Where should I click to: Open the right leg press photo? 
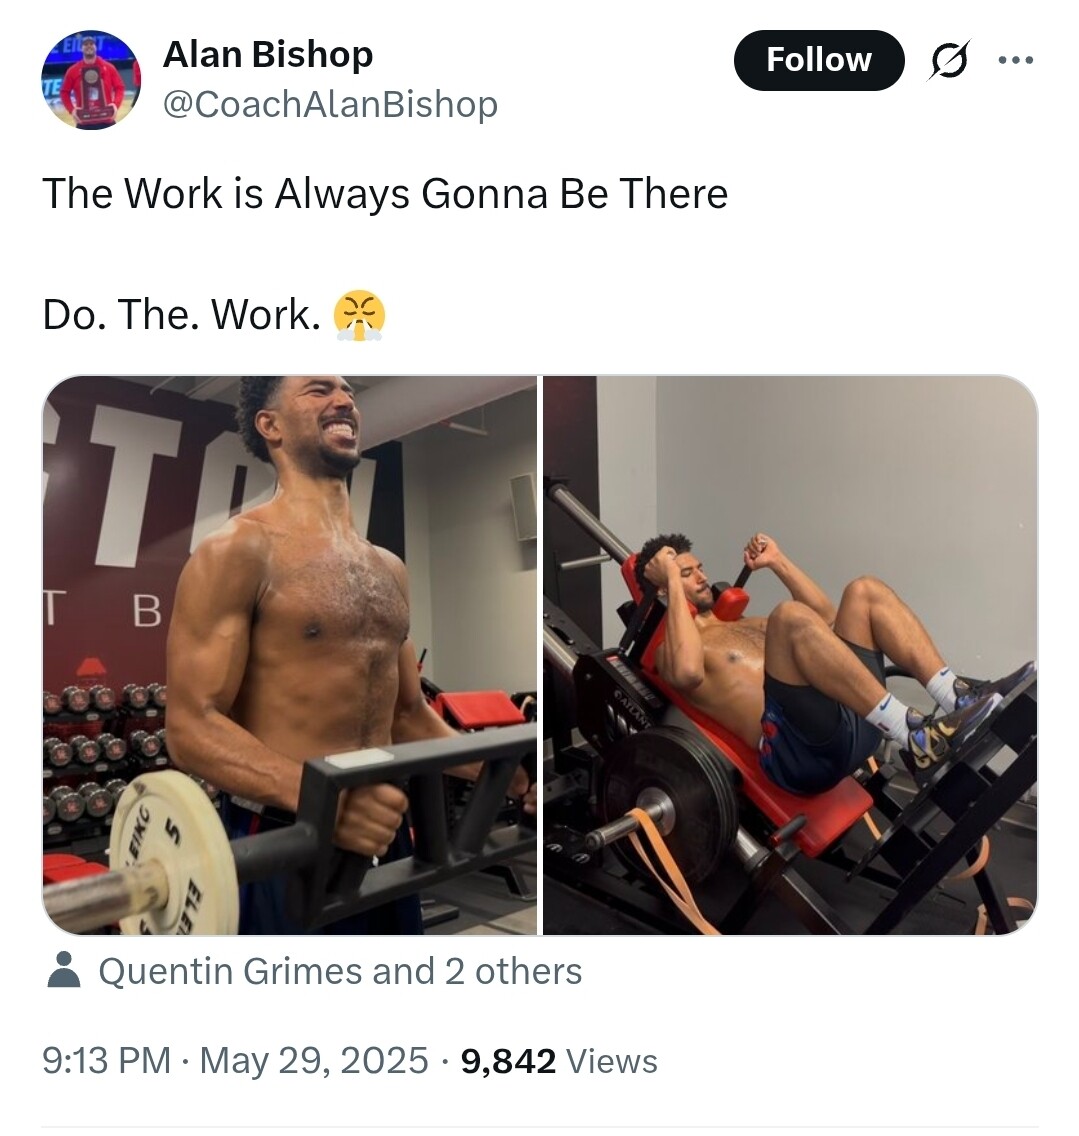[x=791, y=655]
